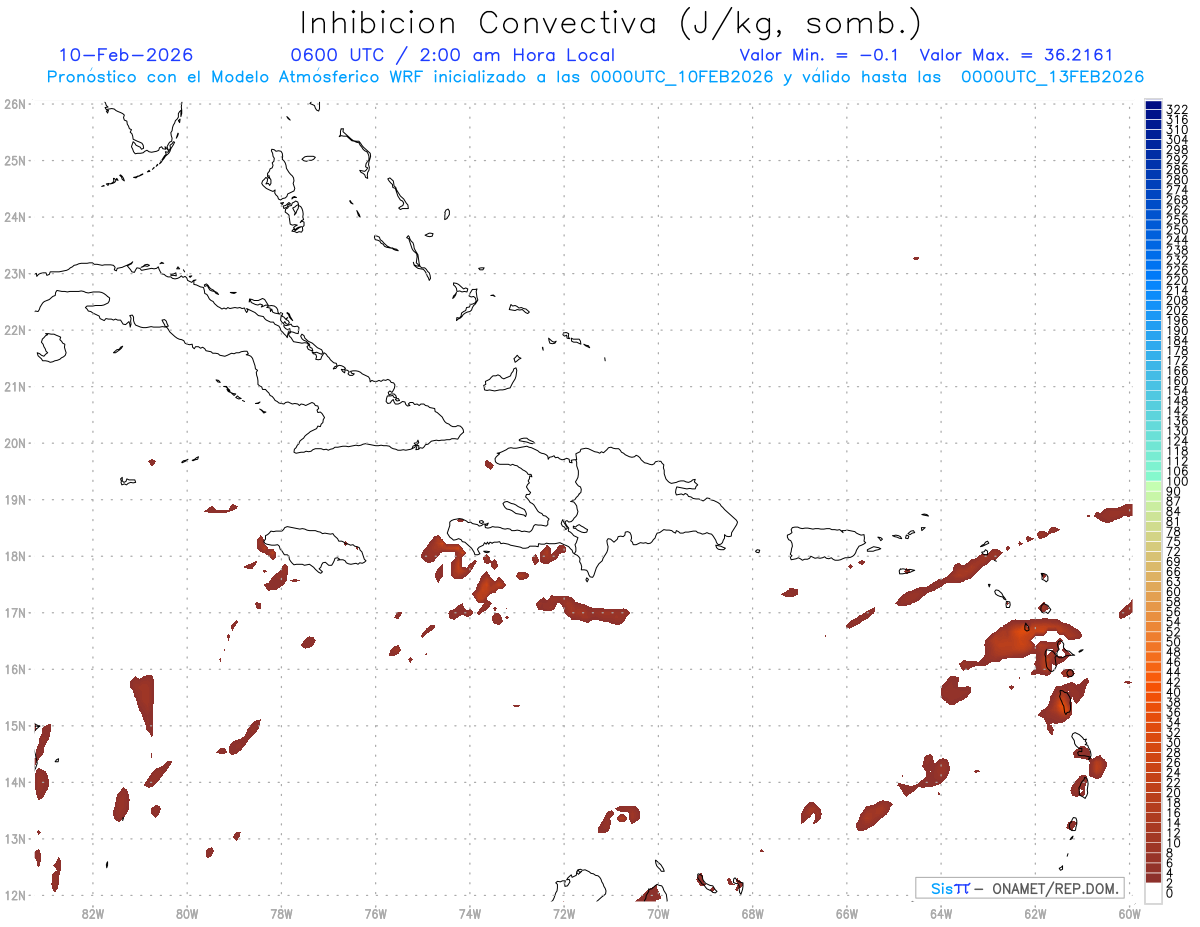
Task: Click the 80W longitude label
Action: point(187,913)
